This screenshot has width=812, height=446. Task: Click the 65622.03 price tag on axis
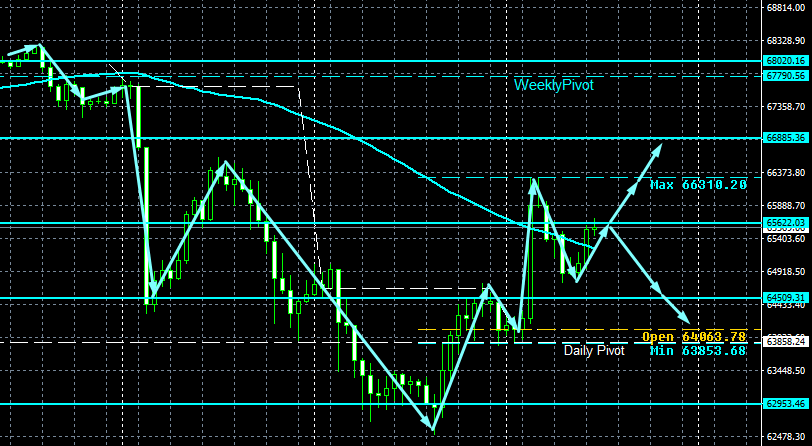[x=785, y=222]
